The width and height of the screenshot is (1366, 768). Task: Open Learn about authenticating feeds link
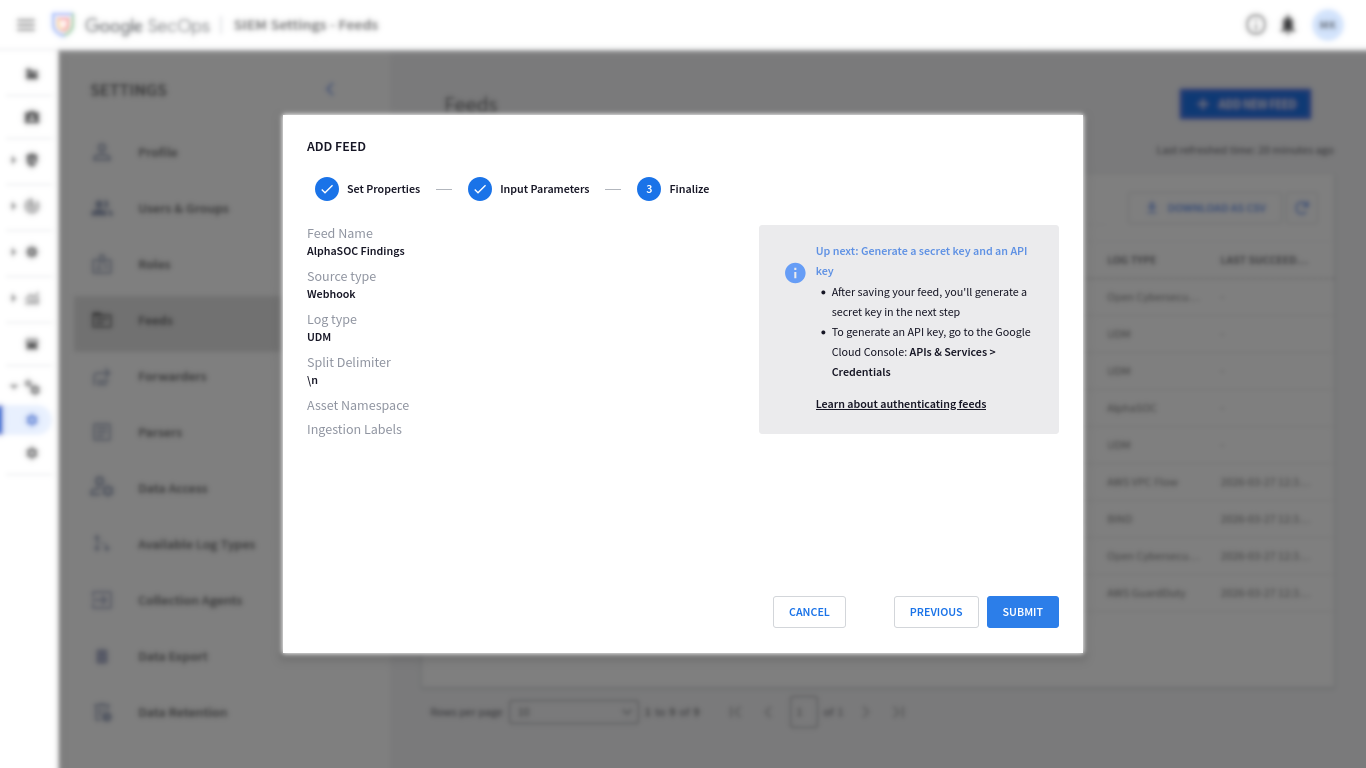coord(901,404)
